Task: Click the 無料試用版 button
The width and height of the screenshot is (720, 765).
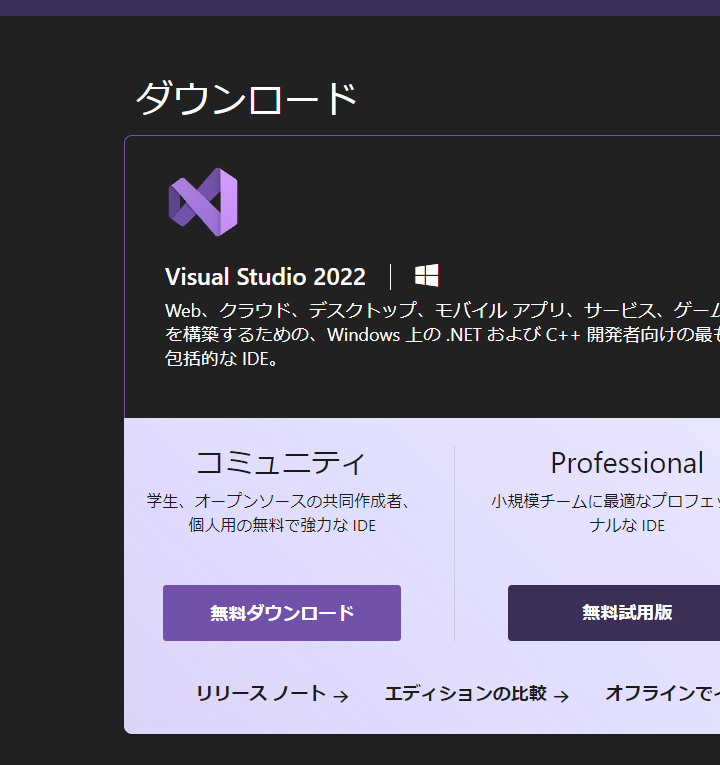Action: [614, 613]
